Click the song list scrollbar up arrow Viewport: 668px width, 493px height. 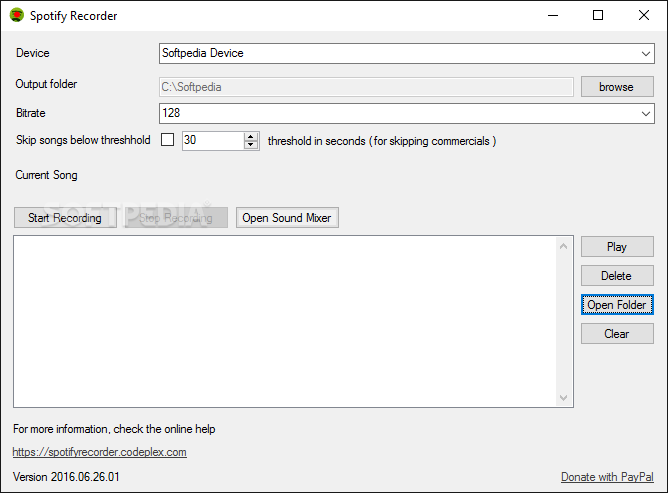pos(563,246)
